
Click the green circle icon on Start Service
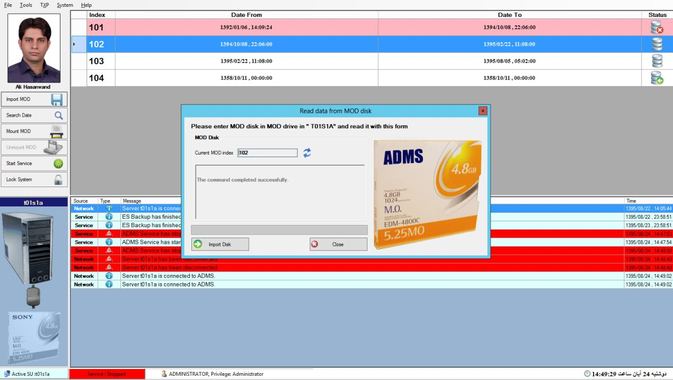click(58, 163)
